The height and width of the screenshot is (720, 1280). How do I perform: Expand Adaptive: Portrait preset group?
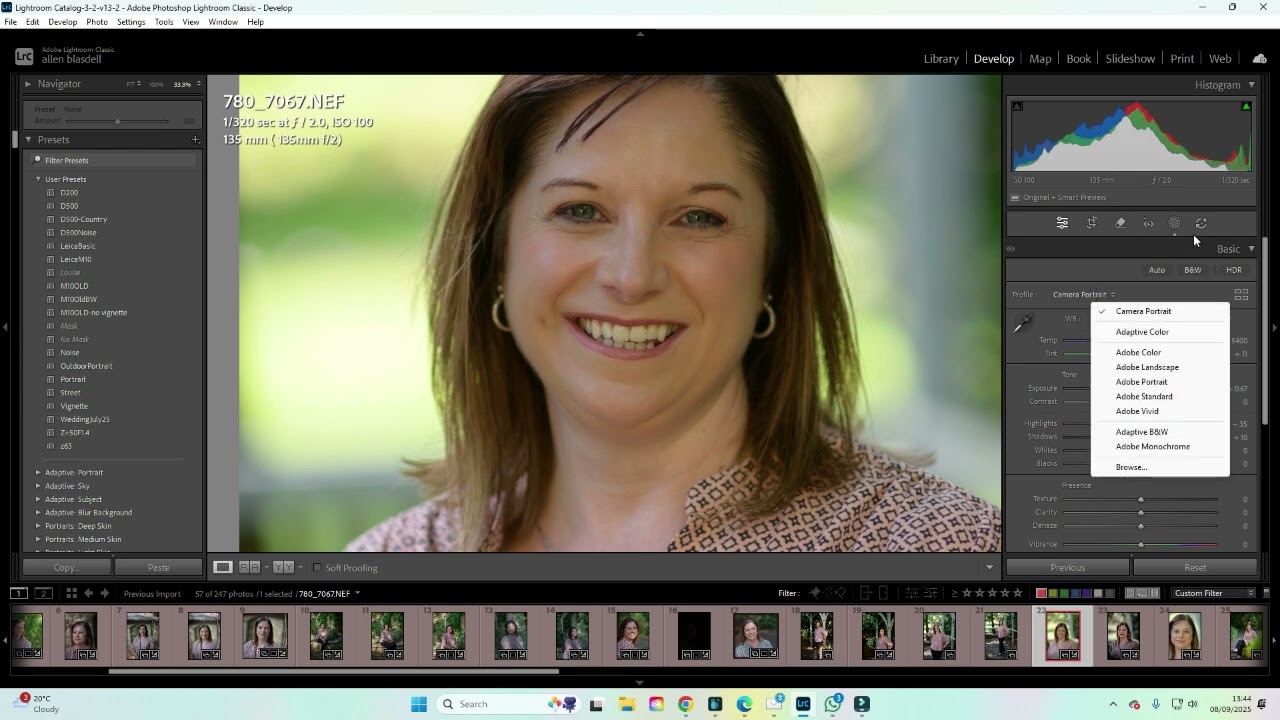[38, 472]
